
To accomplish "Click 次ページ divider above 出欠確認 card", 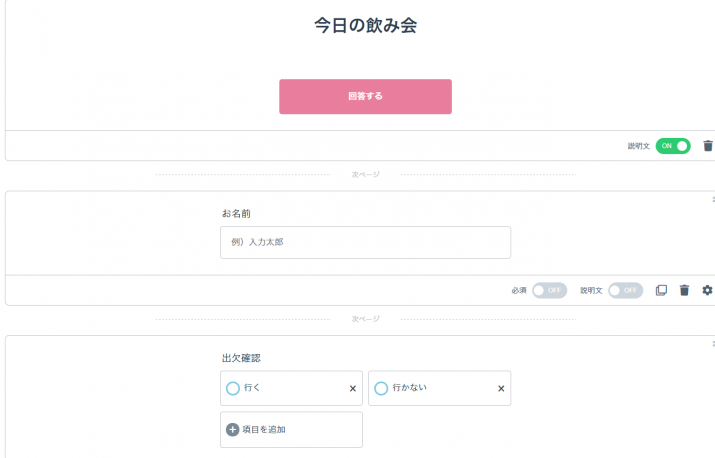I will point(365,319).
